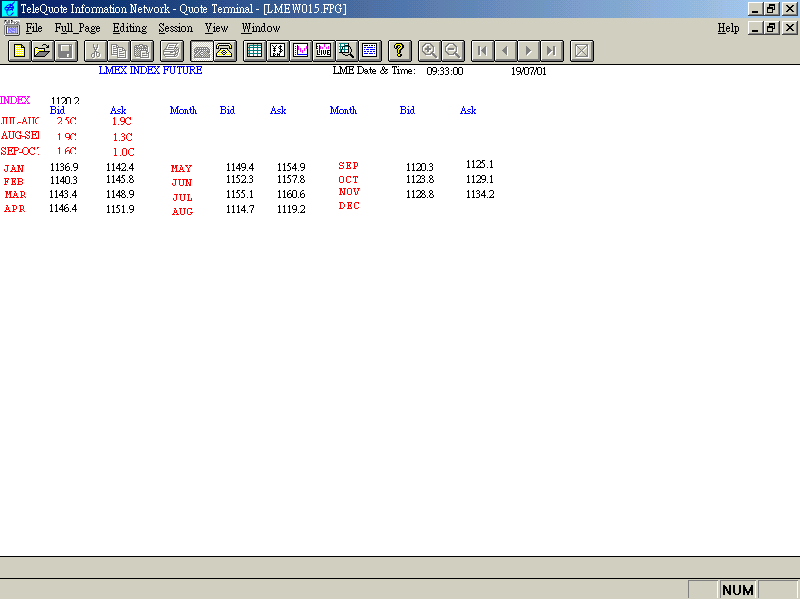Open the Session menu
The width and height of the screenshot is (800, 600).
coord(176,28)
